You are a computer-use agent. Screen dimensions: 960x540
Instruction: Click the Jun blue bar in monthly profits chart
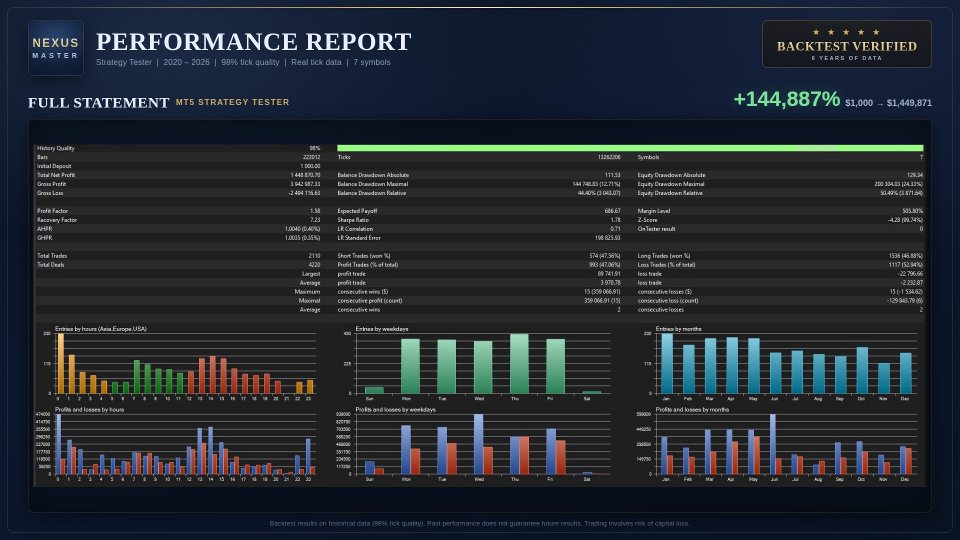(773, 444)
